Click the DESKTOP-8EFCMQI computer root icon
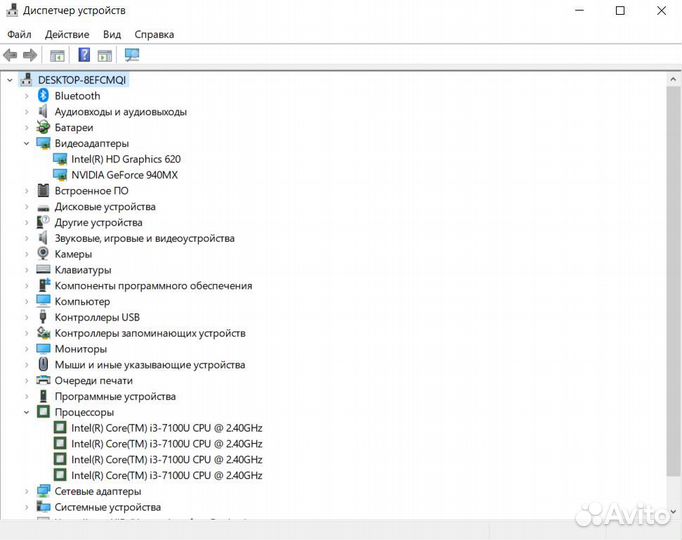The height and width of the screenshot is (540, 682). (27, 80)
